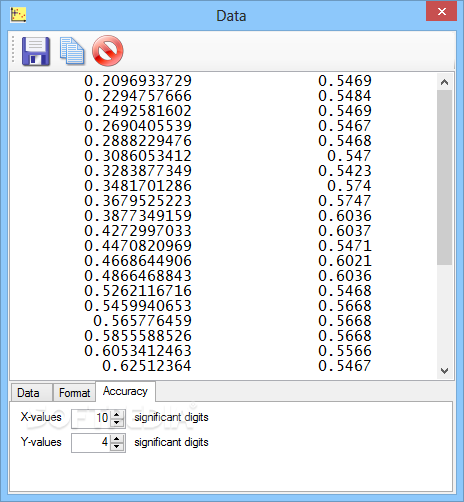Image resolution: width=464 pixels, height=502 pixels.
Task: Click the Y value 0.547
Action: point(349,156)
